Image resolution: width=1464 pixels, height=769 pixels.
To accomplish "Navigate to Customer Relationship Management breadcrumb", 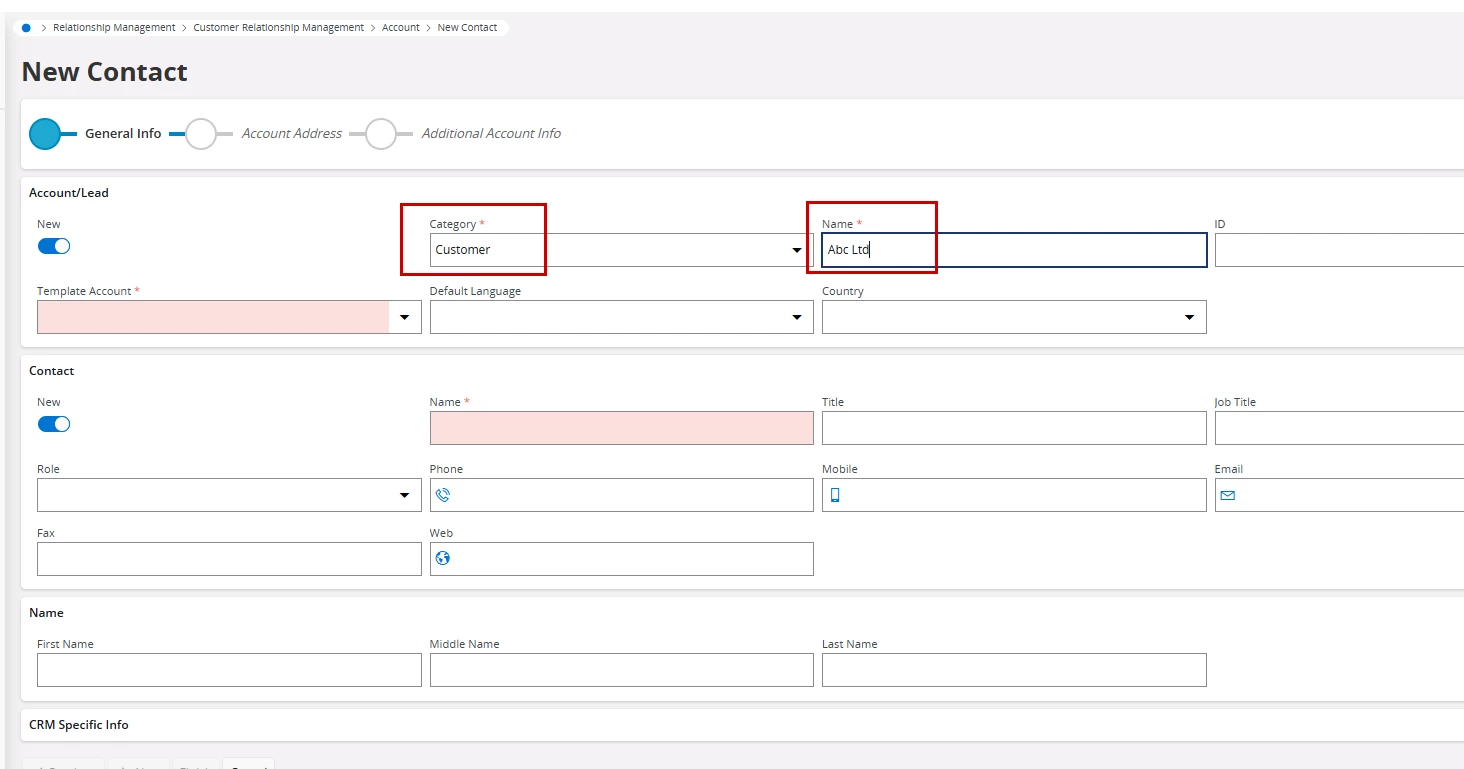I will [x=278, y=28].
